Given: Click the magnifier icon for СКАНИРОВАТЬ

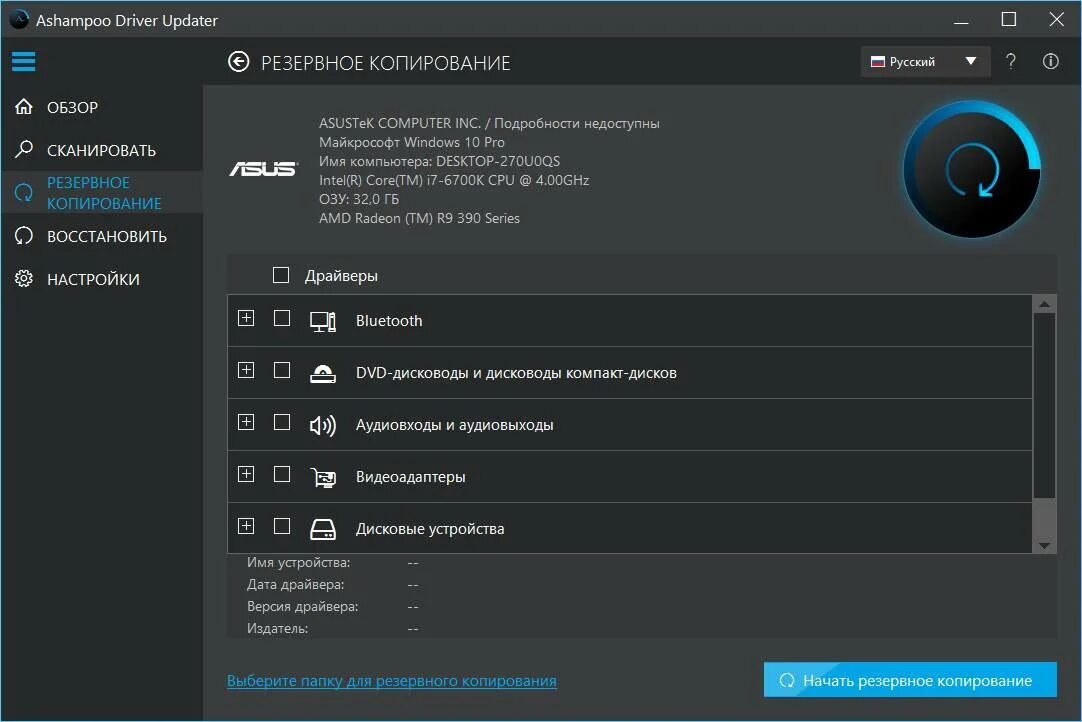Looking at the screenshot, I should coord(24,149).
